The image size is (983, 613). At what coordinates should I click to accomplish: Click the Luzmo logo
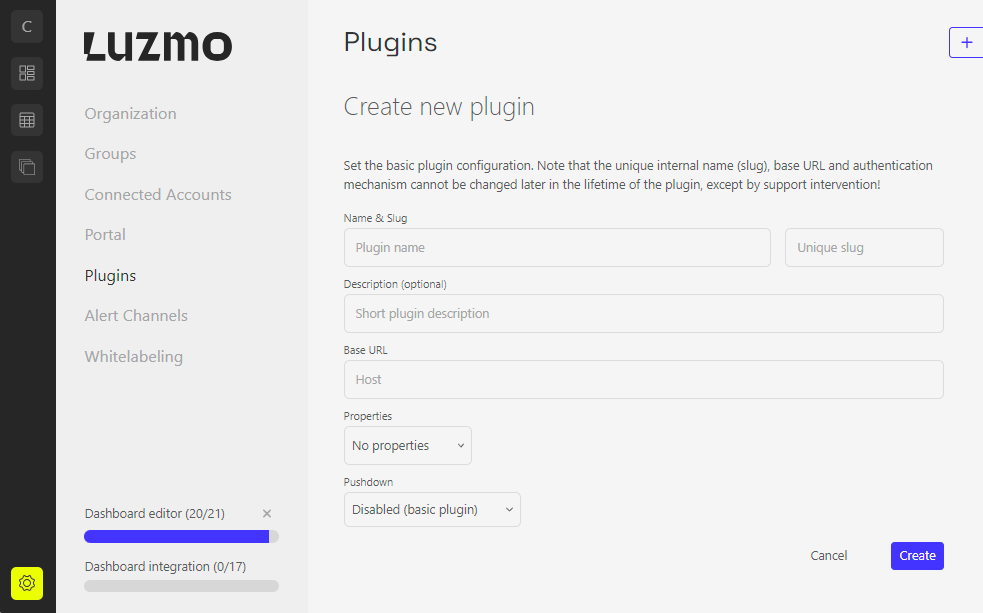(x=157, y=46)
